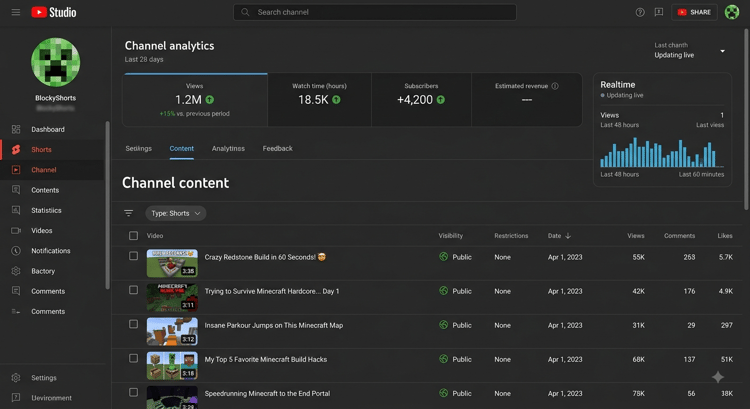Image resolution: width=750 pixels, height=409 pixels.
Task: Check the Speedrunning Minecraft row checkbox
Action: point(133,392)
